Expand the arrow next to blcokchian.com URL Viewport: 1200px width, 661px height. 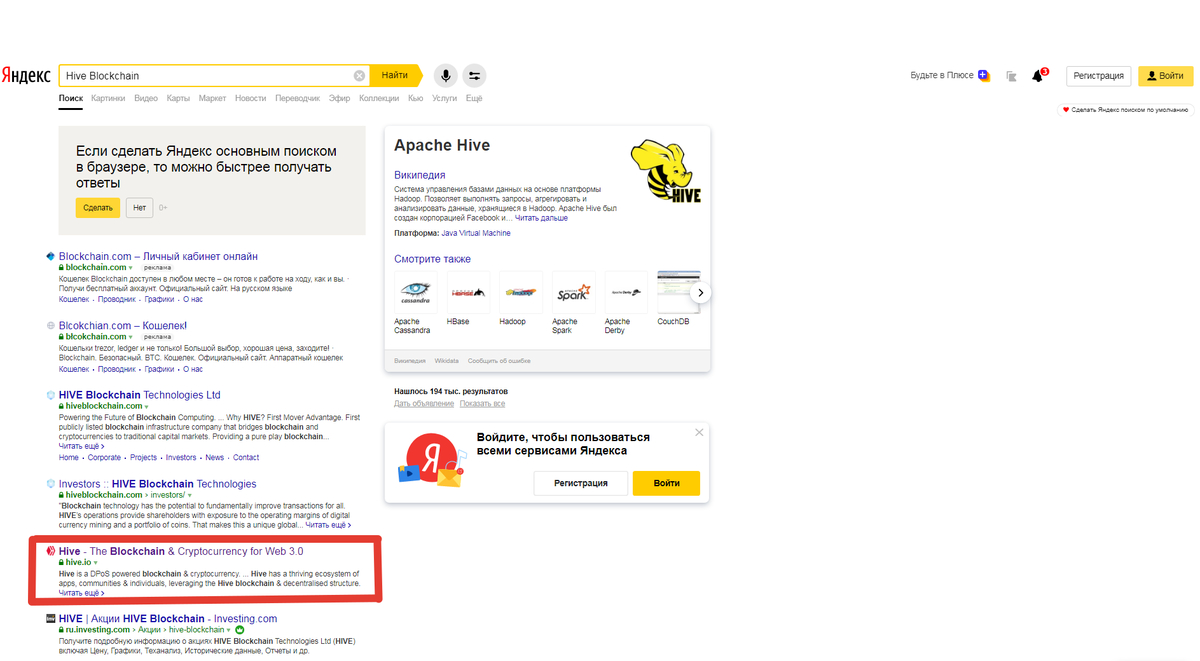[131, 337]
